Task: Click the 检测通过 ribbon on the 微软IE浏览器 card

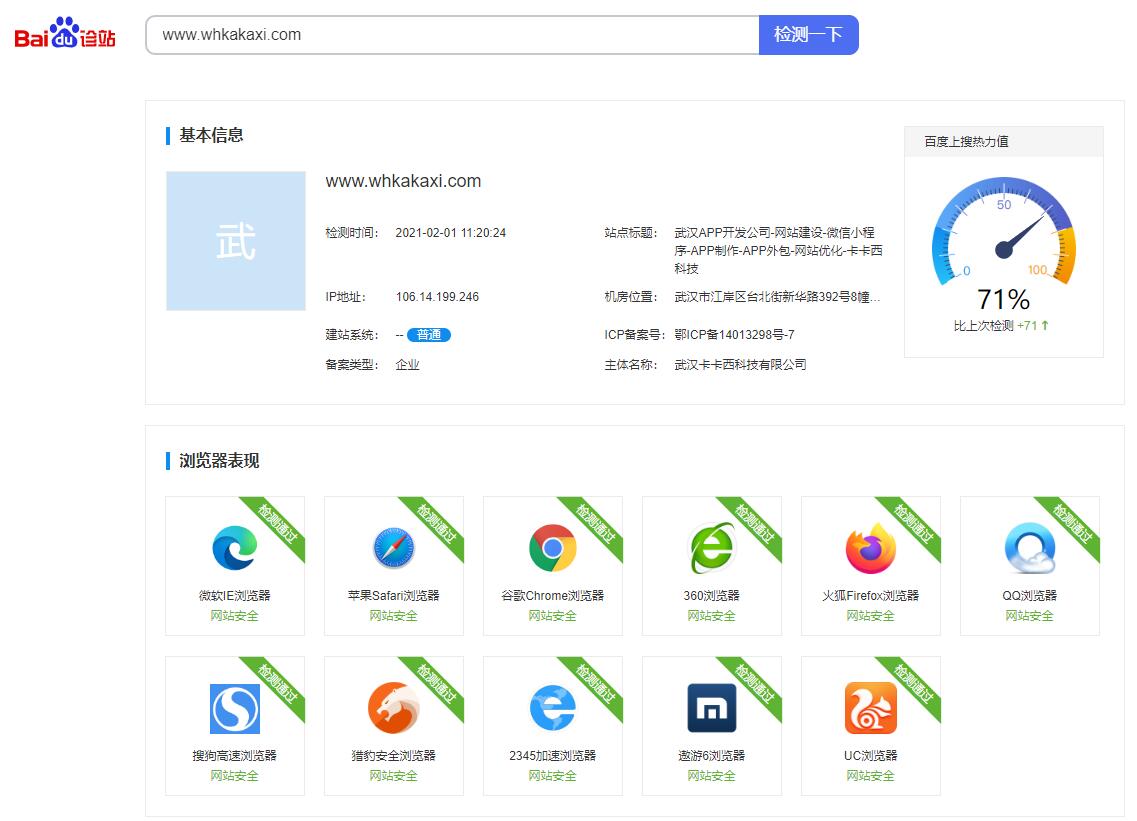Action: (278, 524)
